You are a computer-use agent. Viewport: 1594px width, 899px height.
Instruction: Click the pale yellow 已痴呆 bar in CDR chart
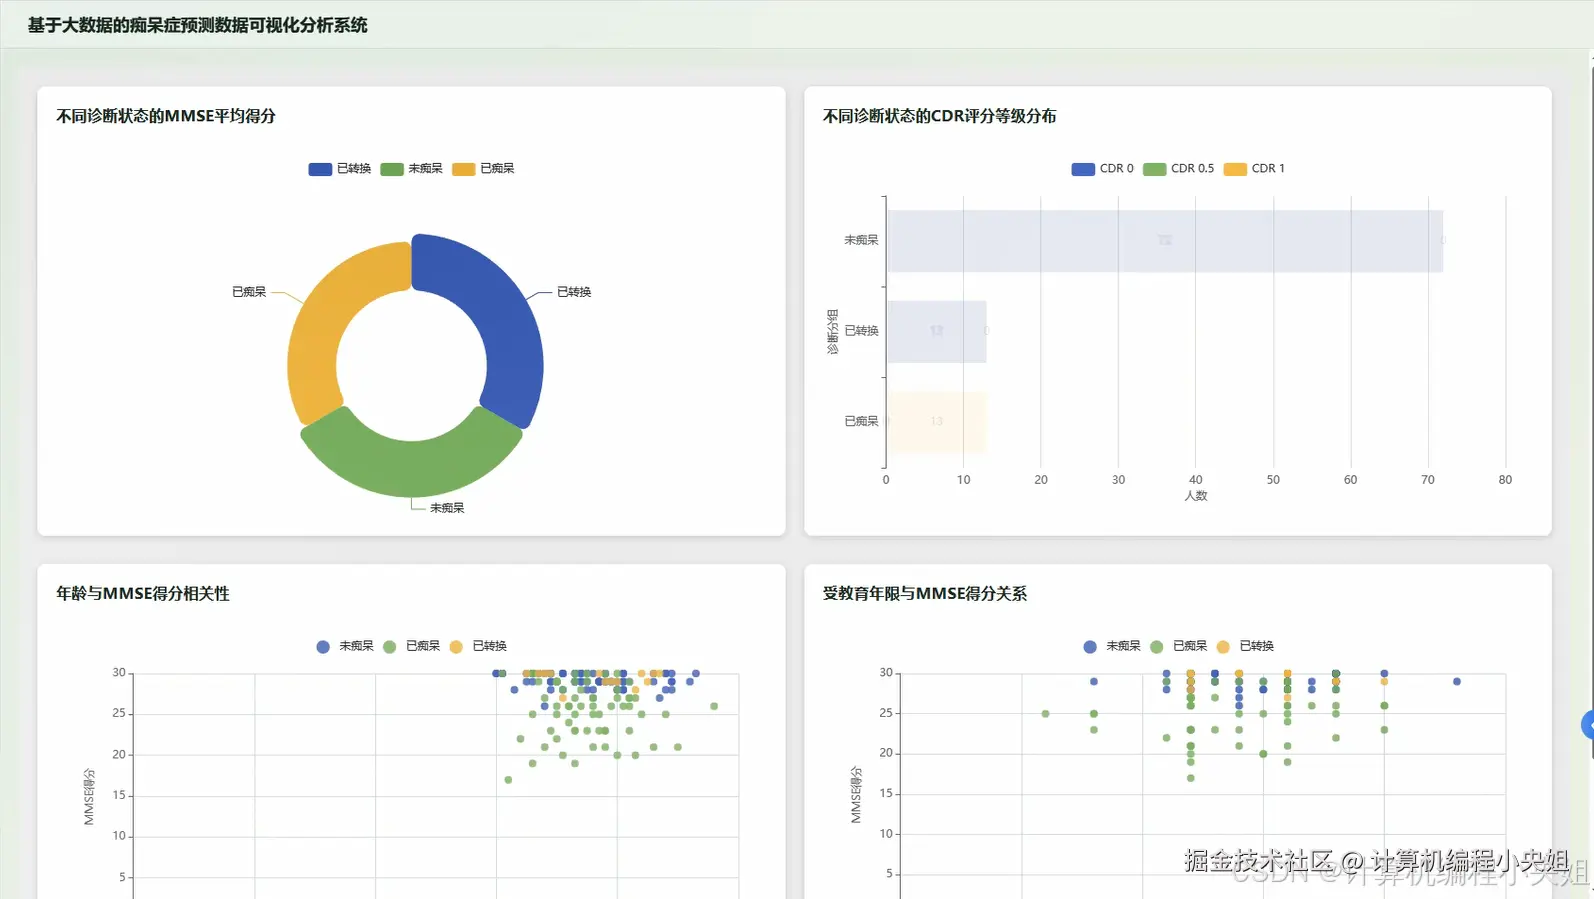click(937, 422)
